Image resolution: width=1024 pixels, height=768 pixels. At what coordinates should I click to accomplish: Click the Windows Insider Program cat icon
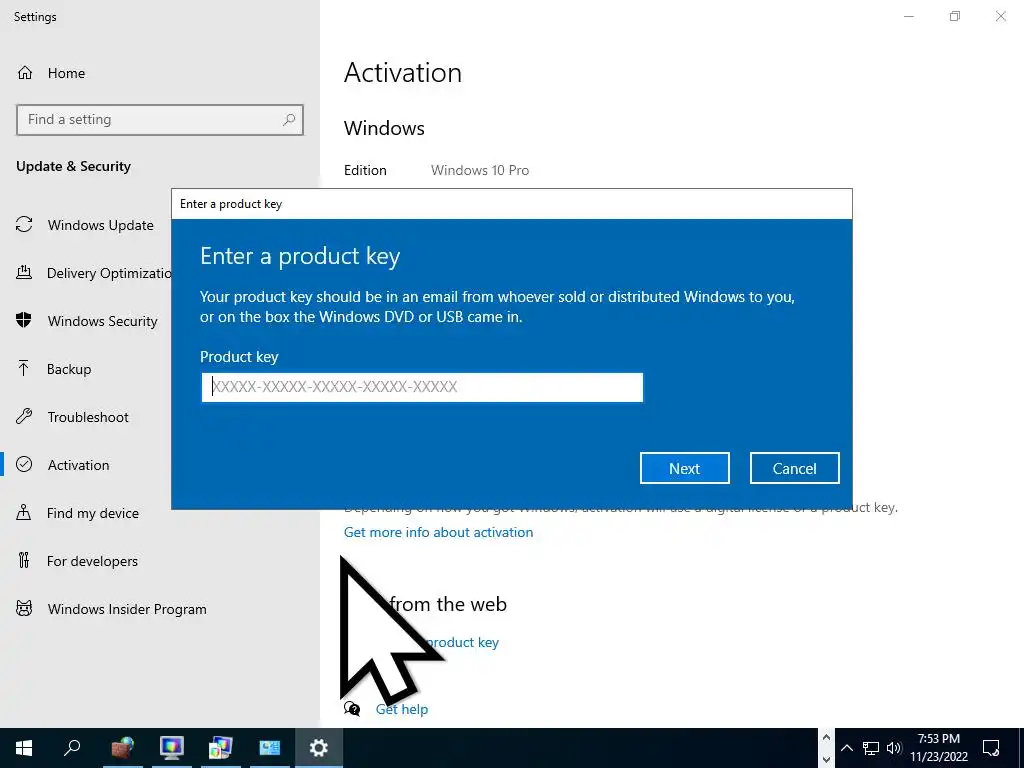tap(24, 609)
